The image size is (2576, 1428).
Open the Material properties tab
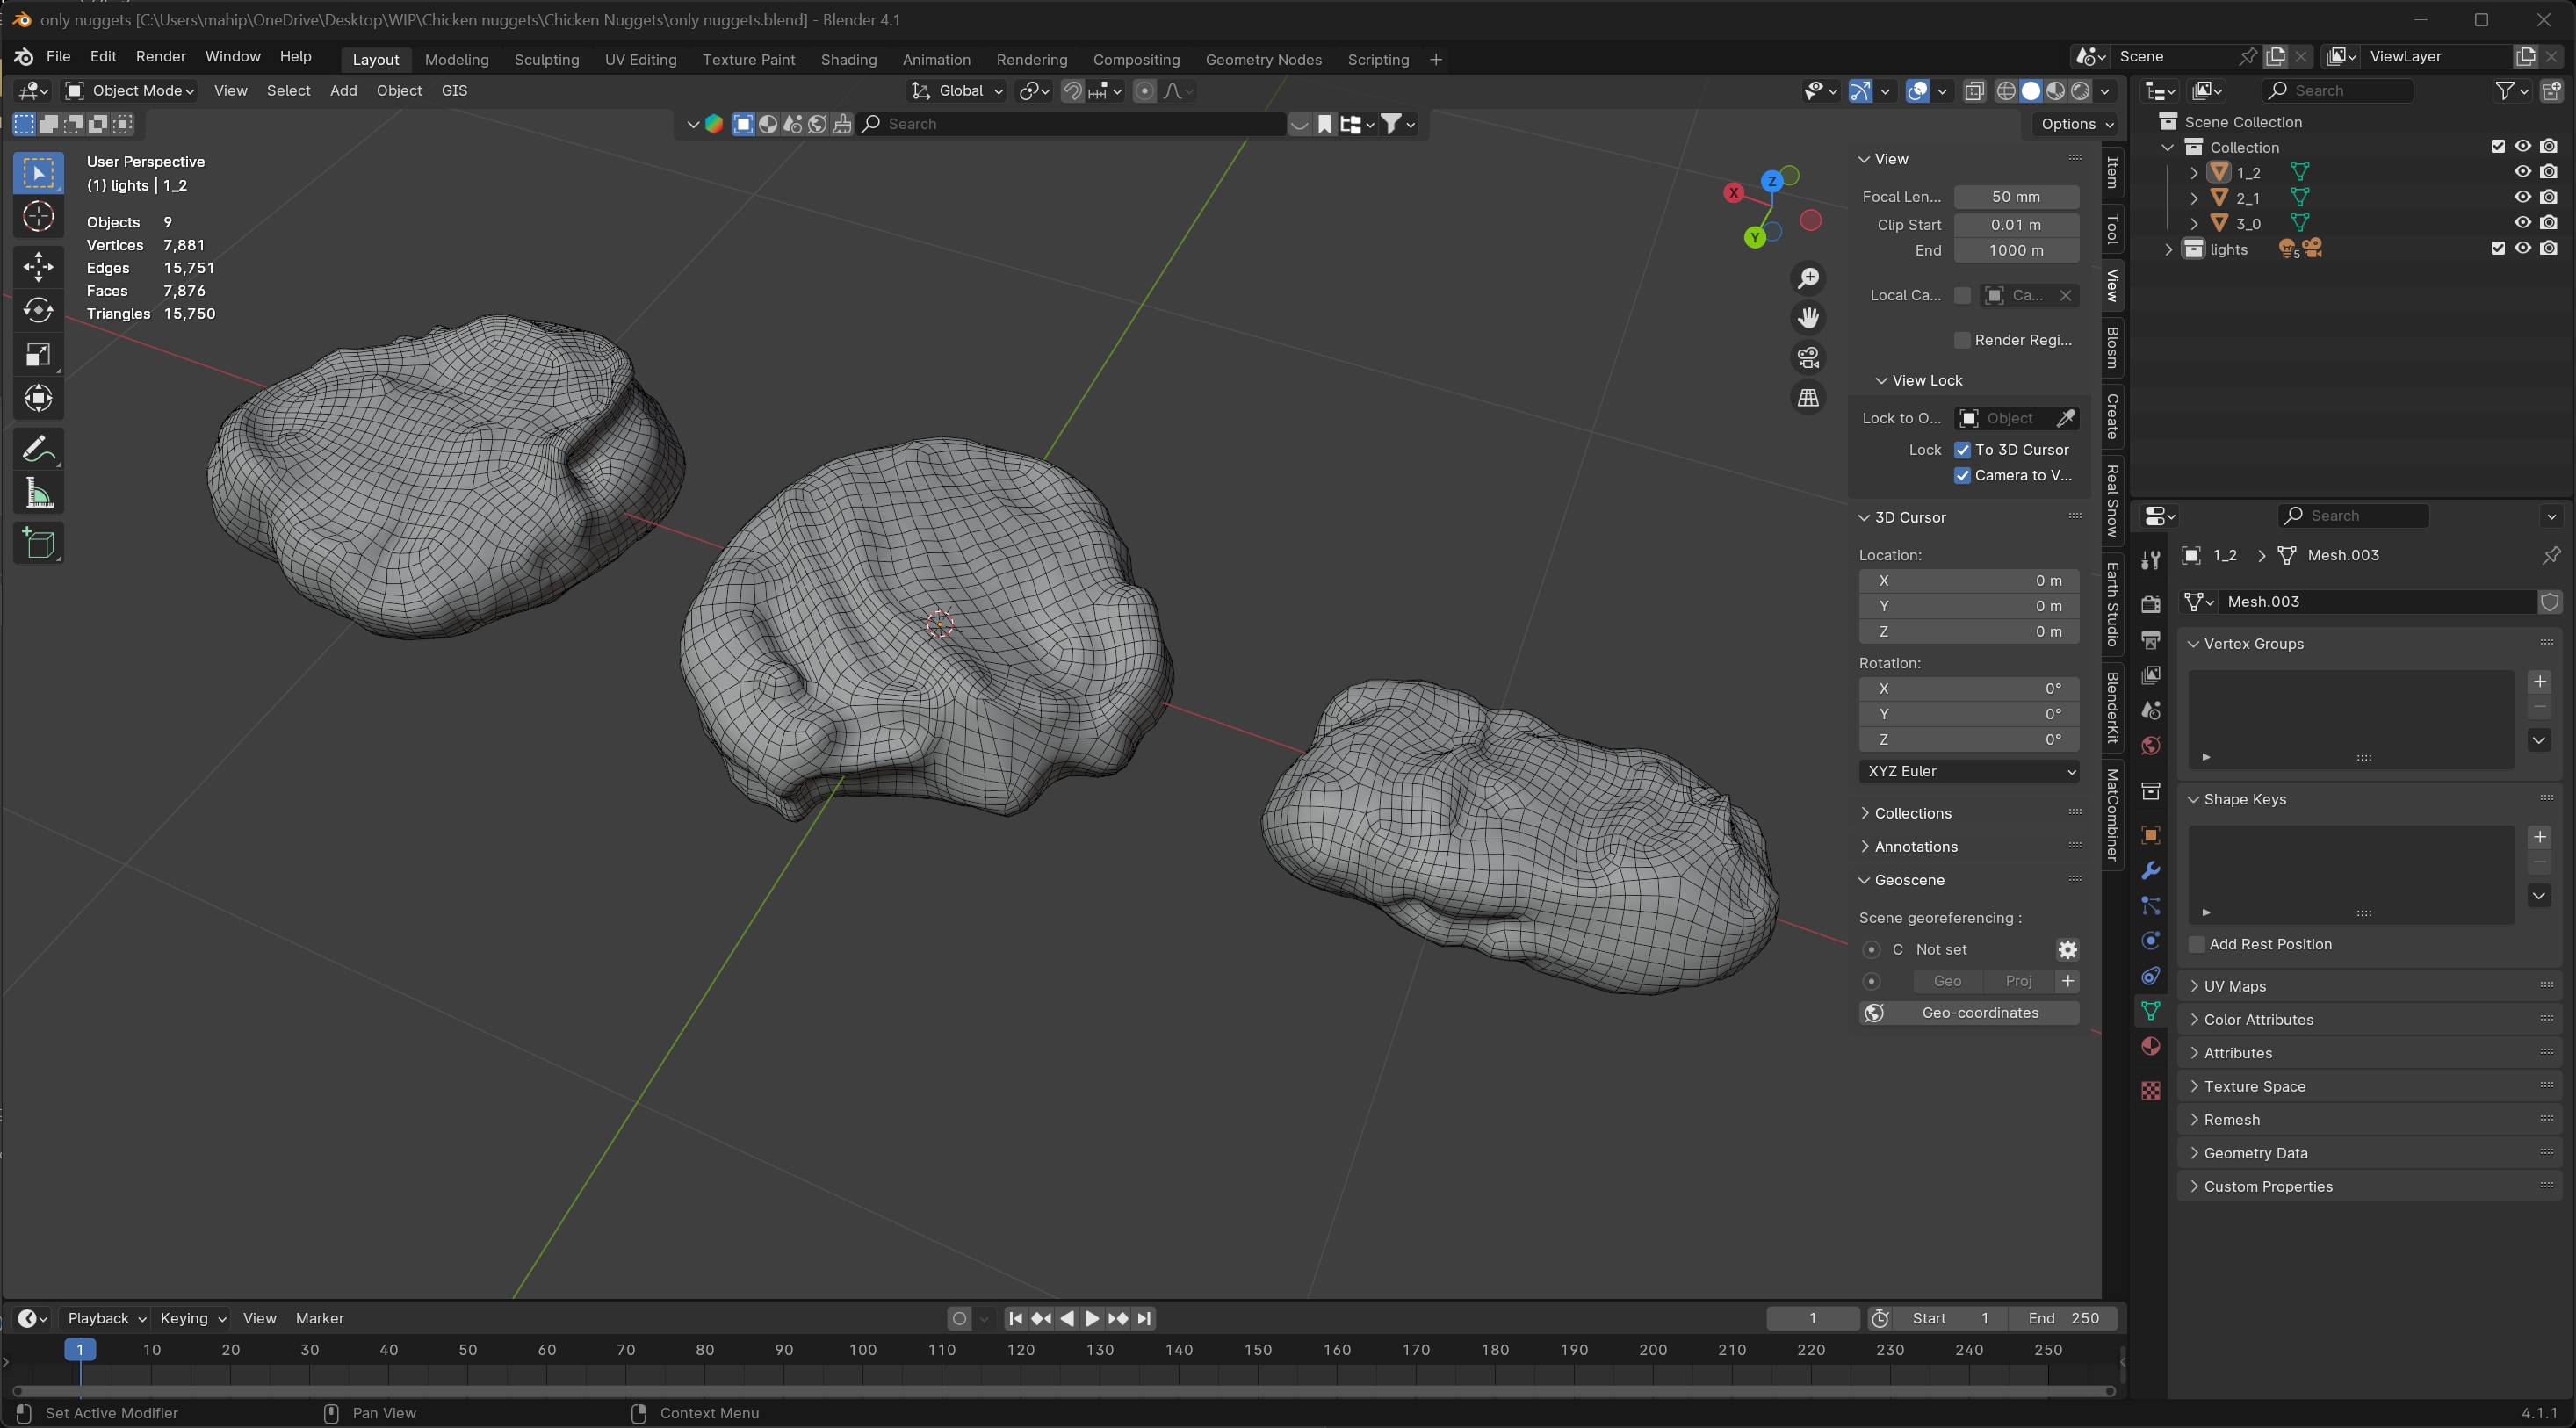click(2150, 1046)
